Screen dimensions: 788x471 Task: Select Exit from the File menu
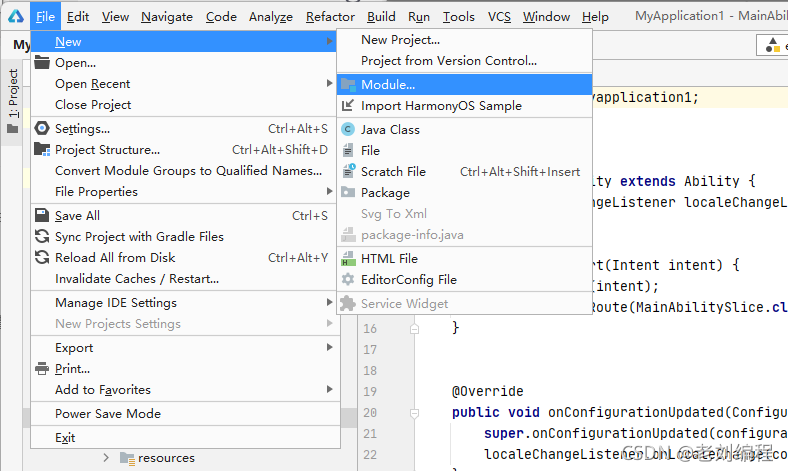tap(185, 438)
